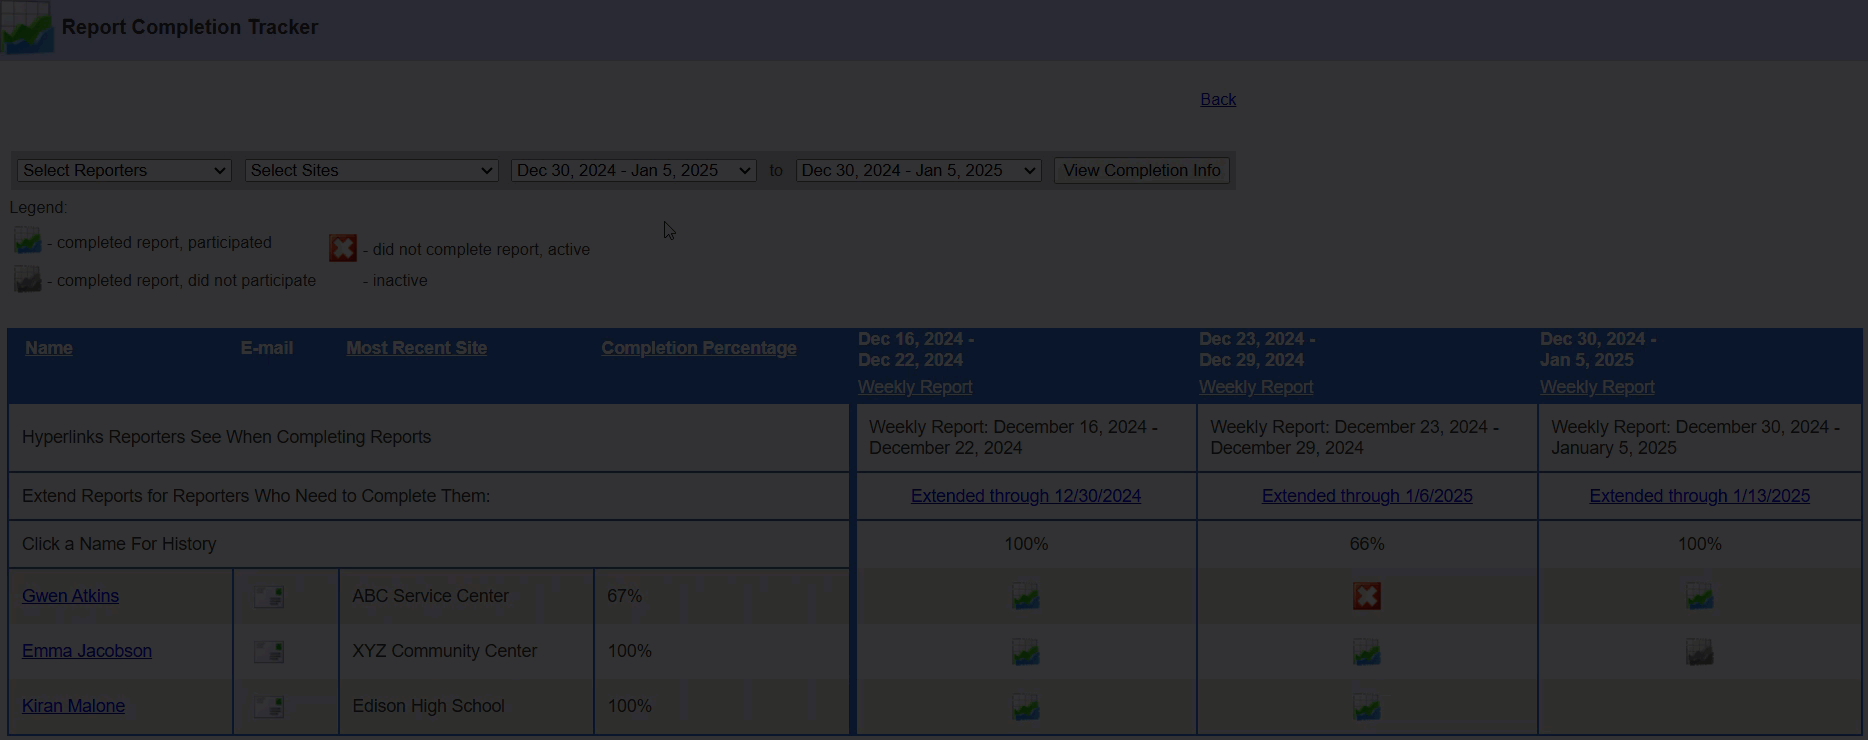The width and height of the screenshot is (1868, 740).
Task: Sort table by Name column header
Action: coord(49,348)
